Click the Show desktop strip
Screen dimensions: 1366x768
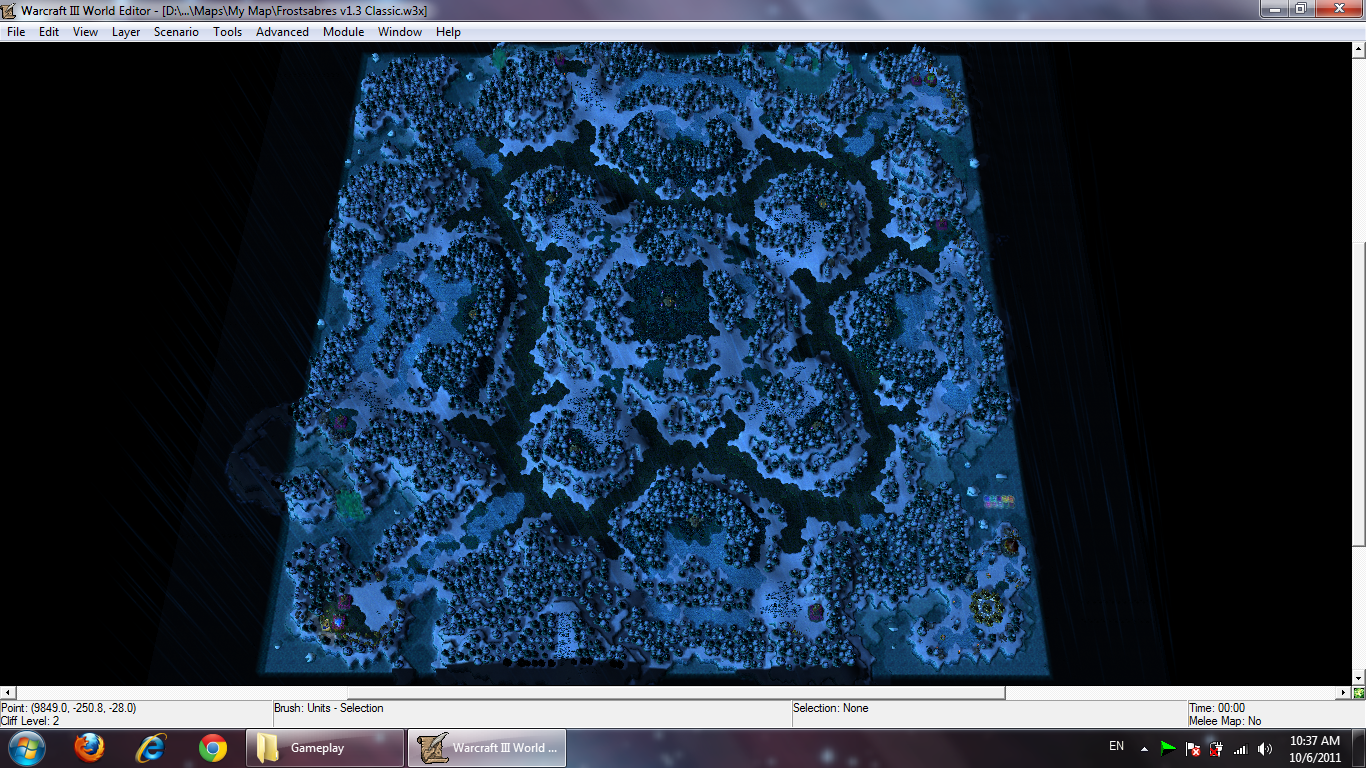[1358, 749]
